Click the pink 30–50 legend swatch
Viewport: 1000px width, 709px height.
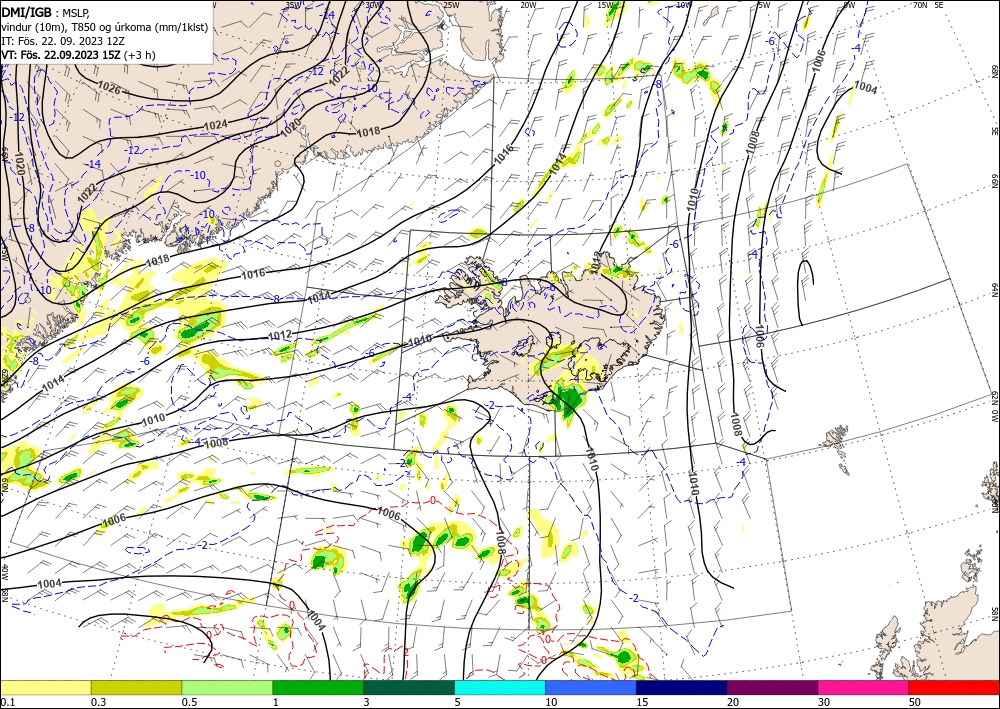coord(864,687)
